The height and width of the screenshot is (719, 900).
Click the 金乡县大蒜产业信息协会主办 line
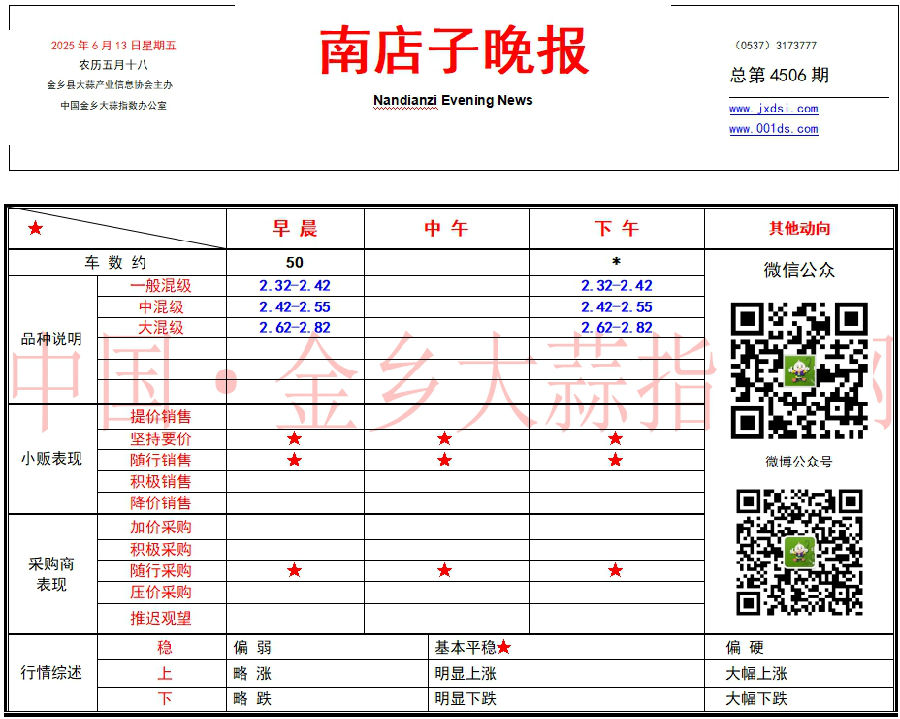pyautogui.click(x=110, y=85)
